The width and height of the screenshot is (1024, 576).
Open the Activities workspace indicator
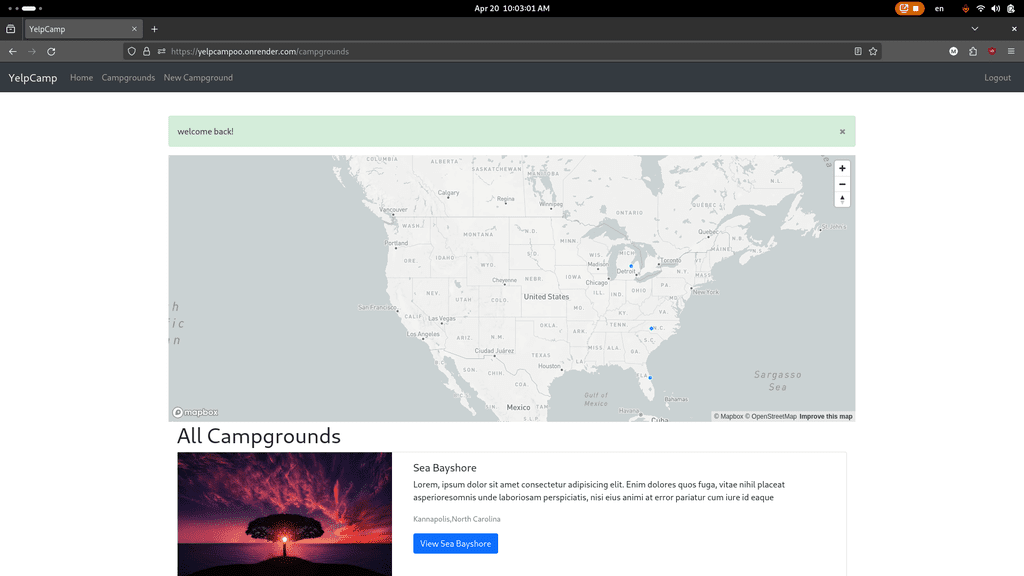pos(25,8)
